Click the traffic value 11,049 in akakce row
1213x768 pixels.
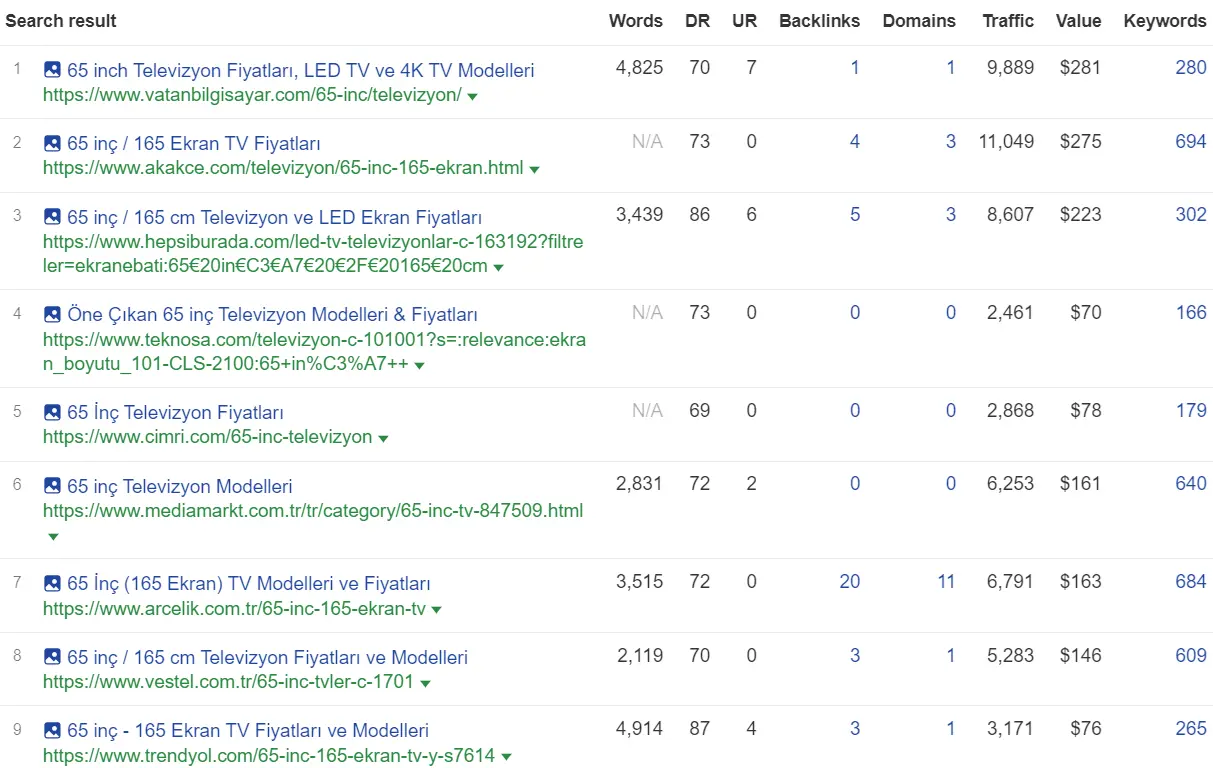click(x=1006, y=142)
